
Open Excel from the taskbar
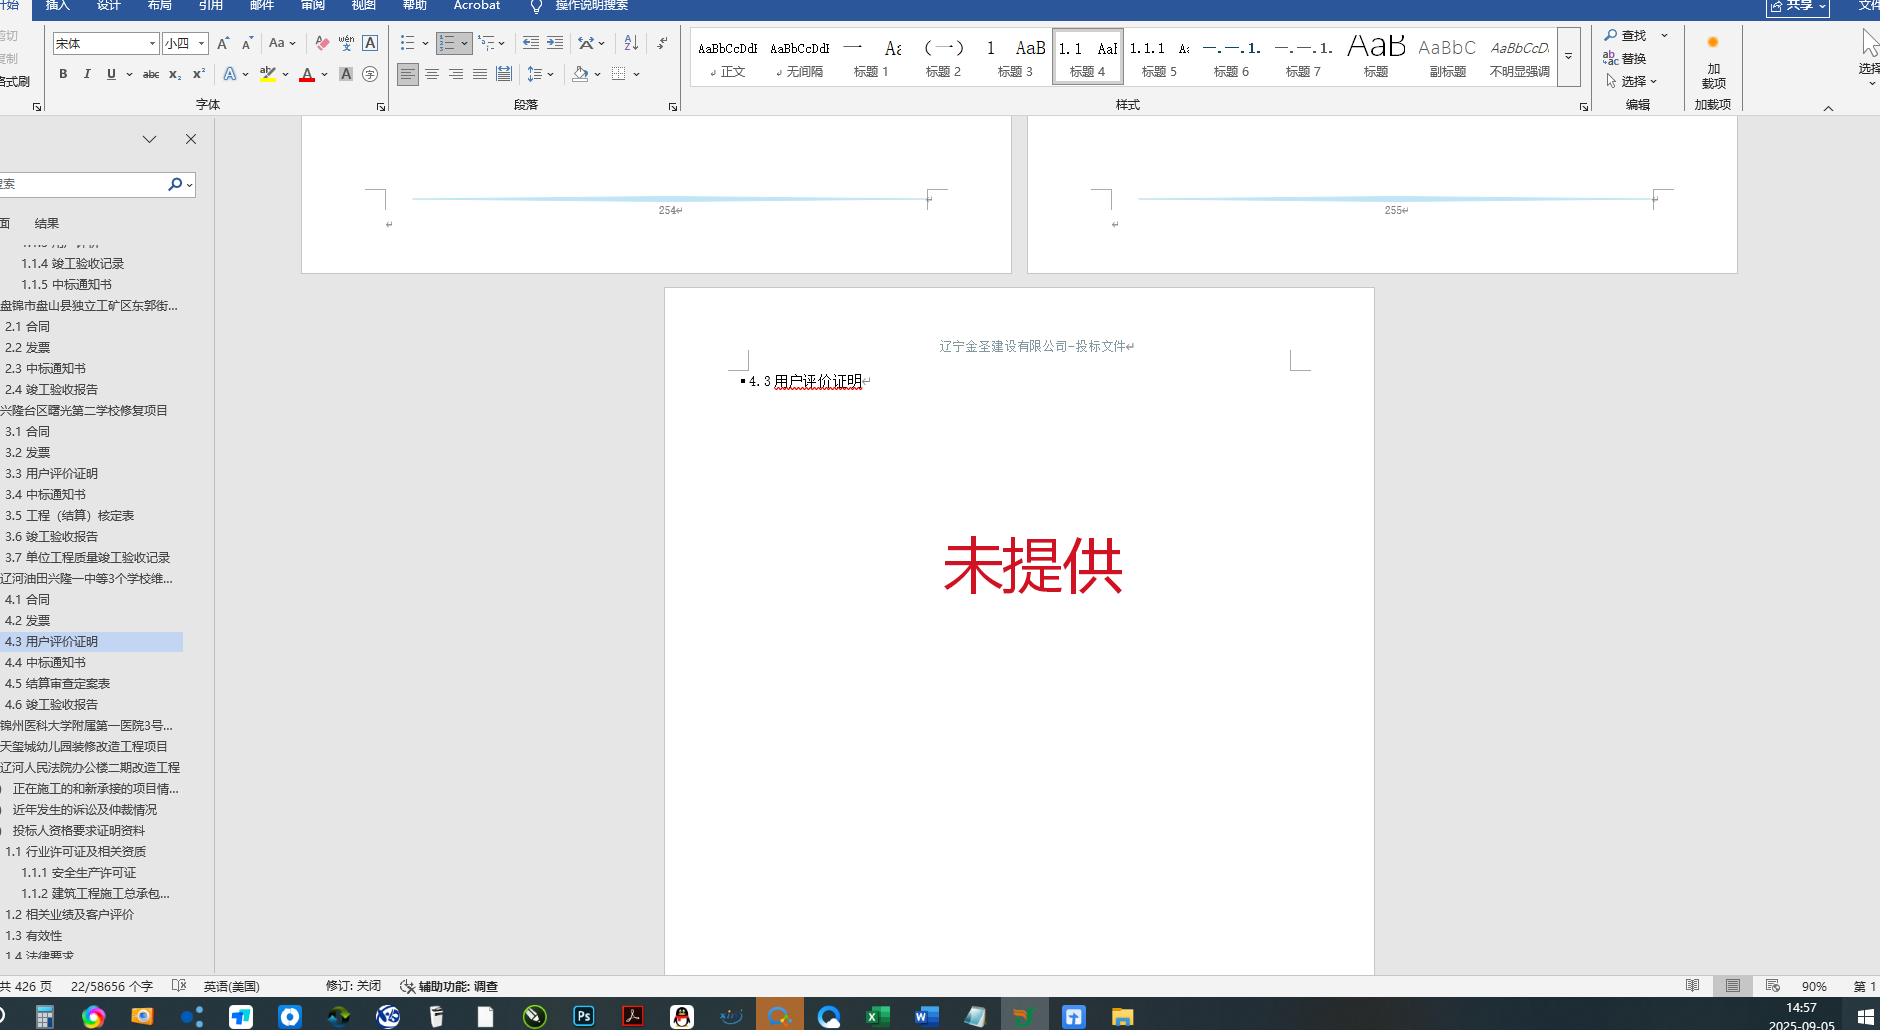click(877, 1016)
